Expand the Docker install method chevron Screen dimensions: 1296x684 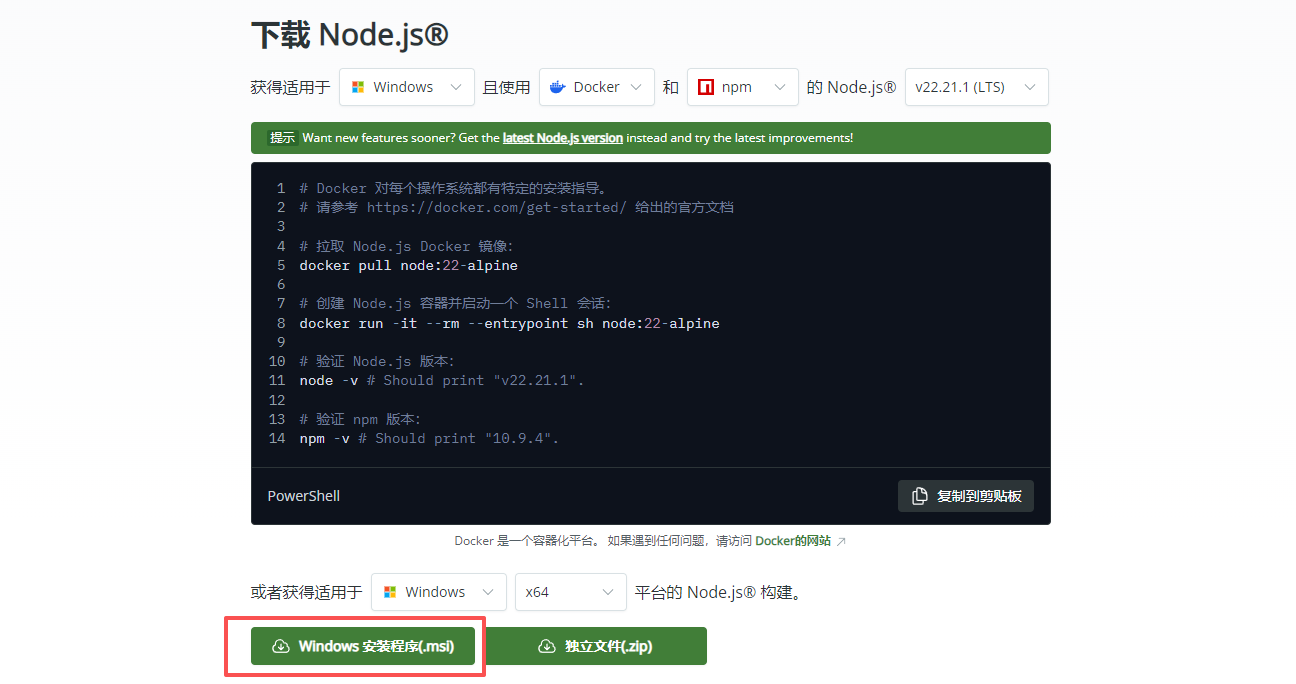[x=637, y=87]
